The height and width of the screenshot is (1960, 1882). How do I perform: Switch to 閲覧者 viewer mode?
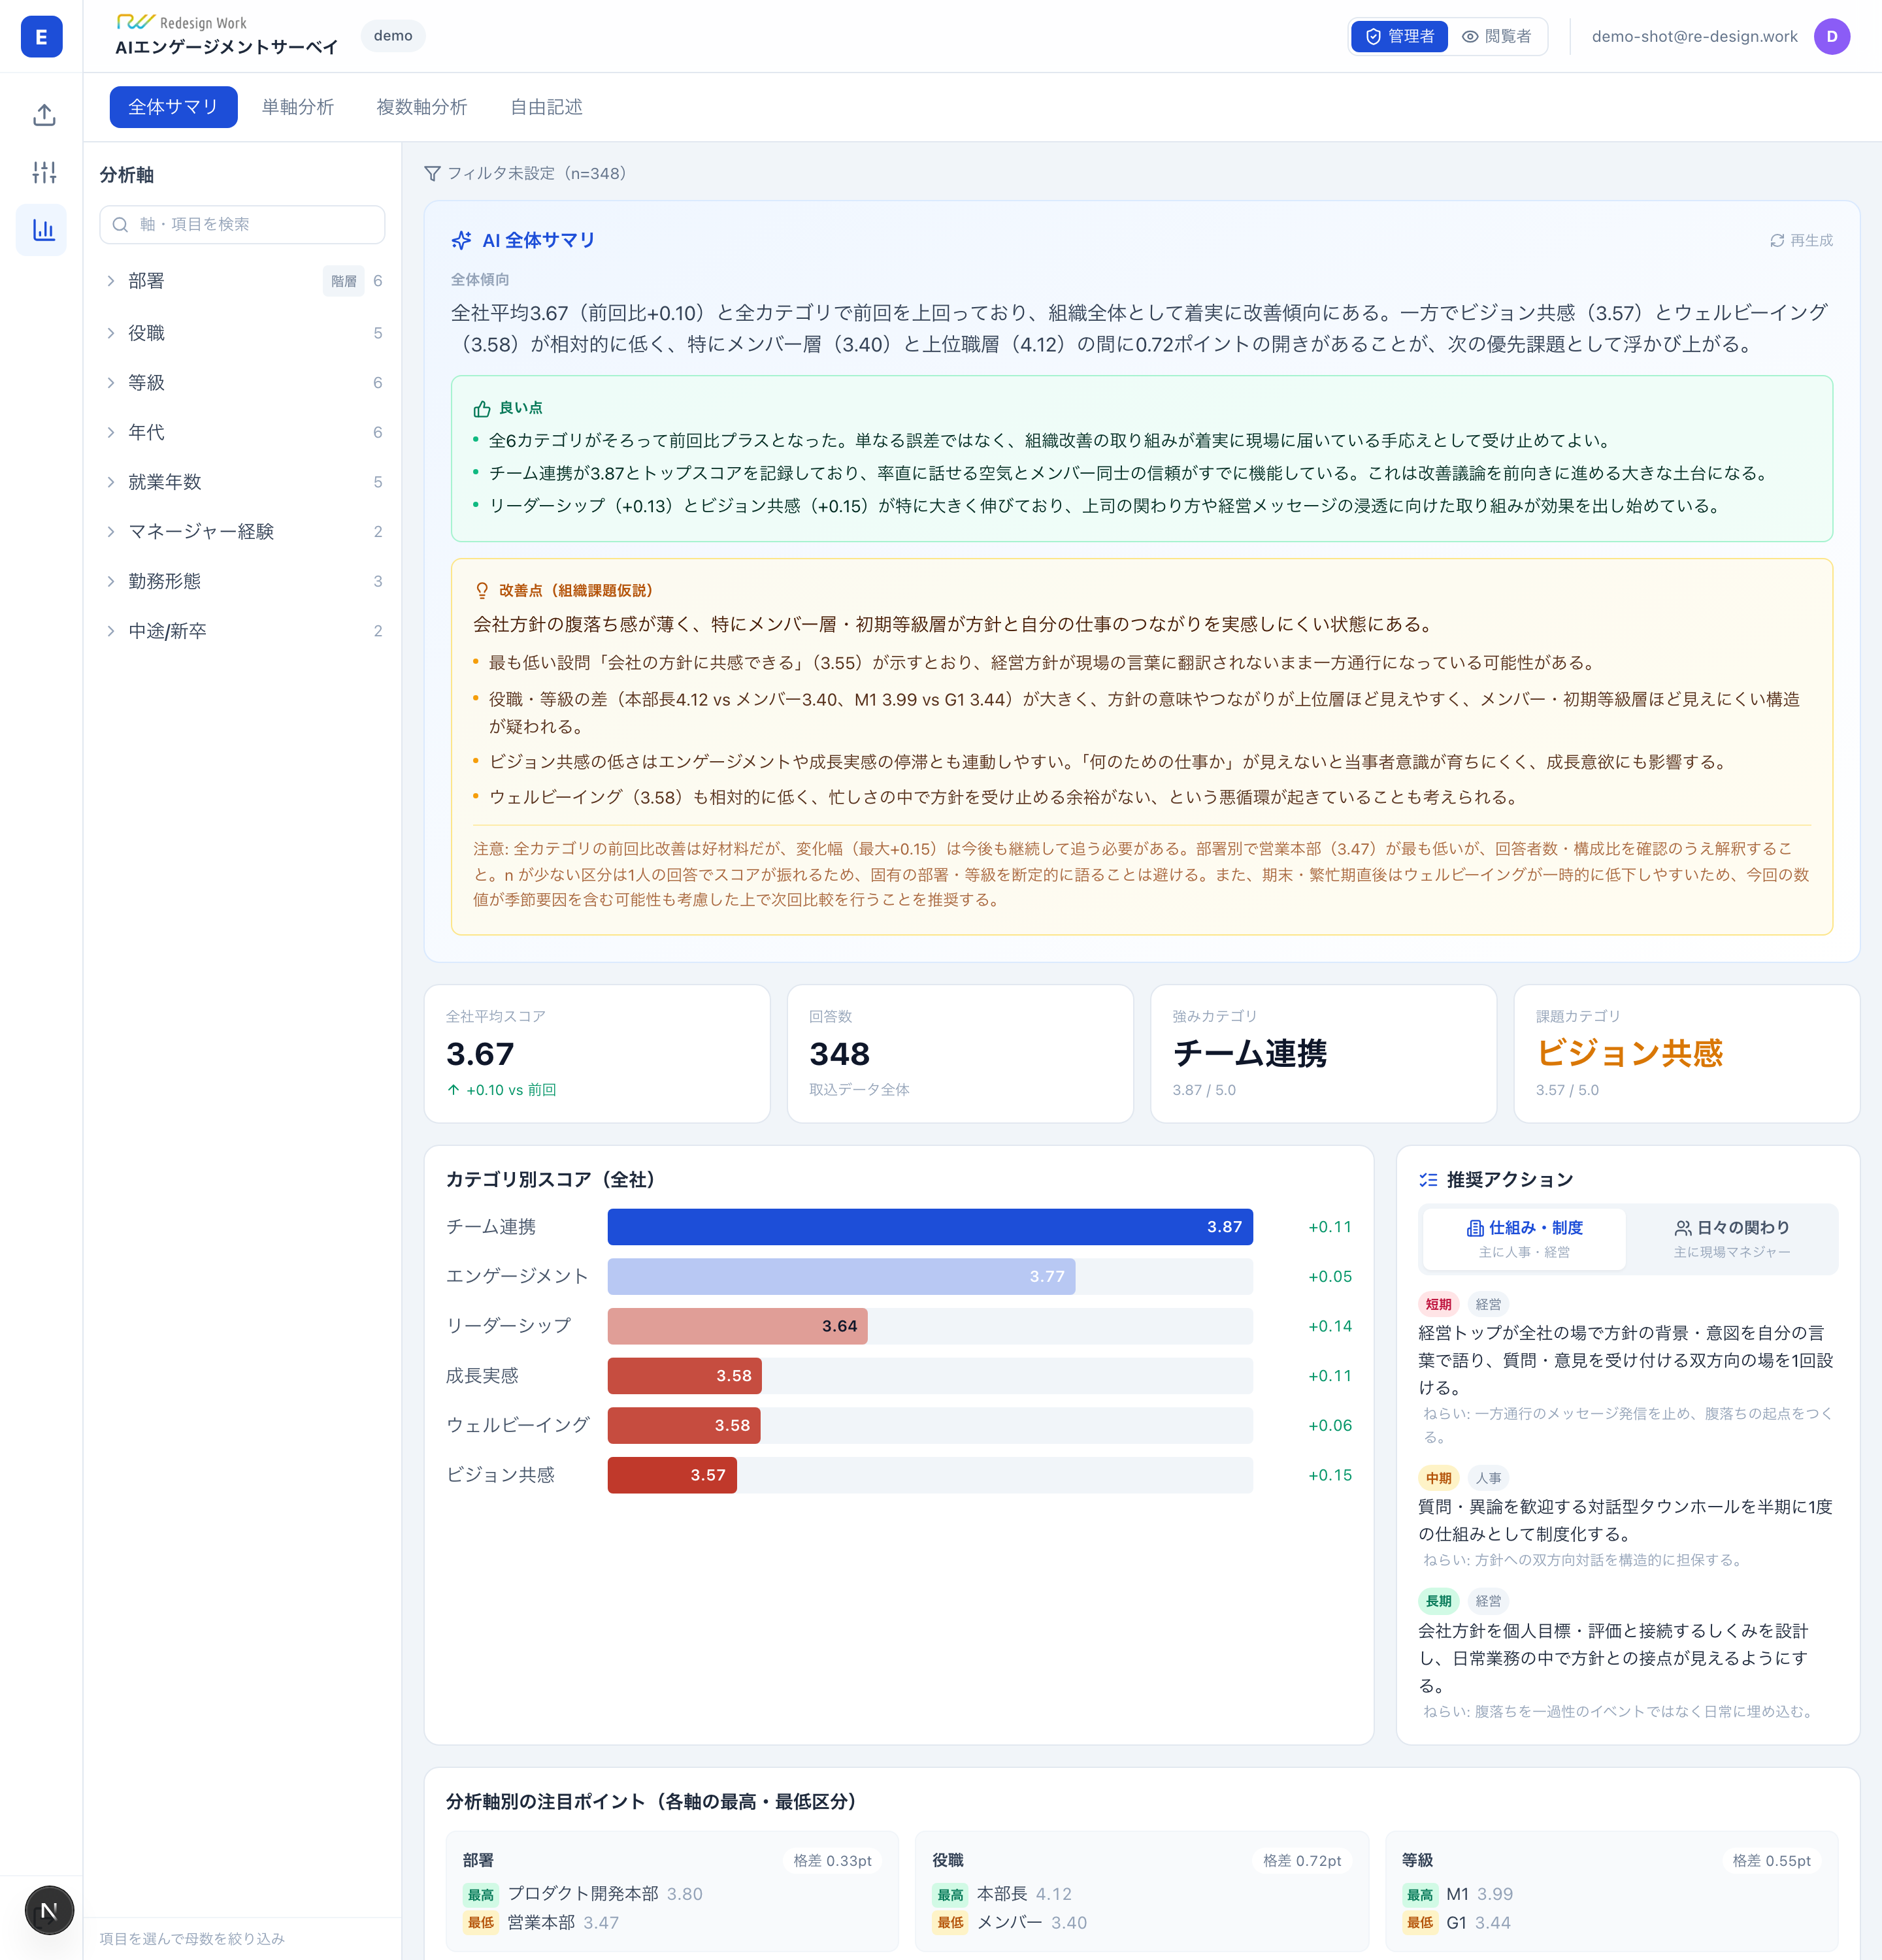(1496, 36)
